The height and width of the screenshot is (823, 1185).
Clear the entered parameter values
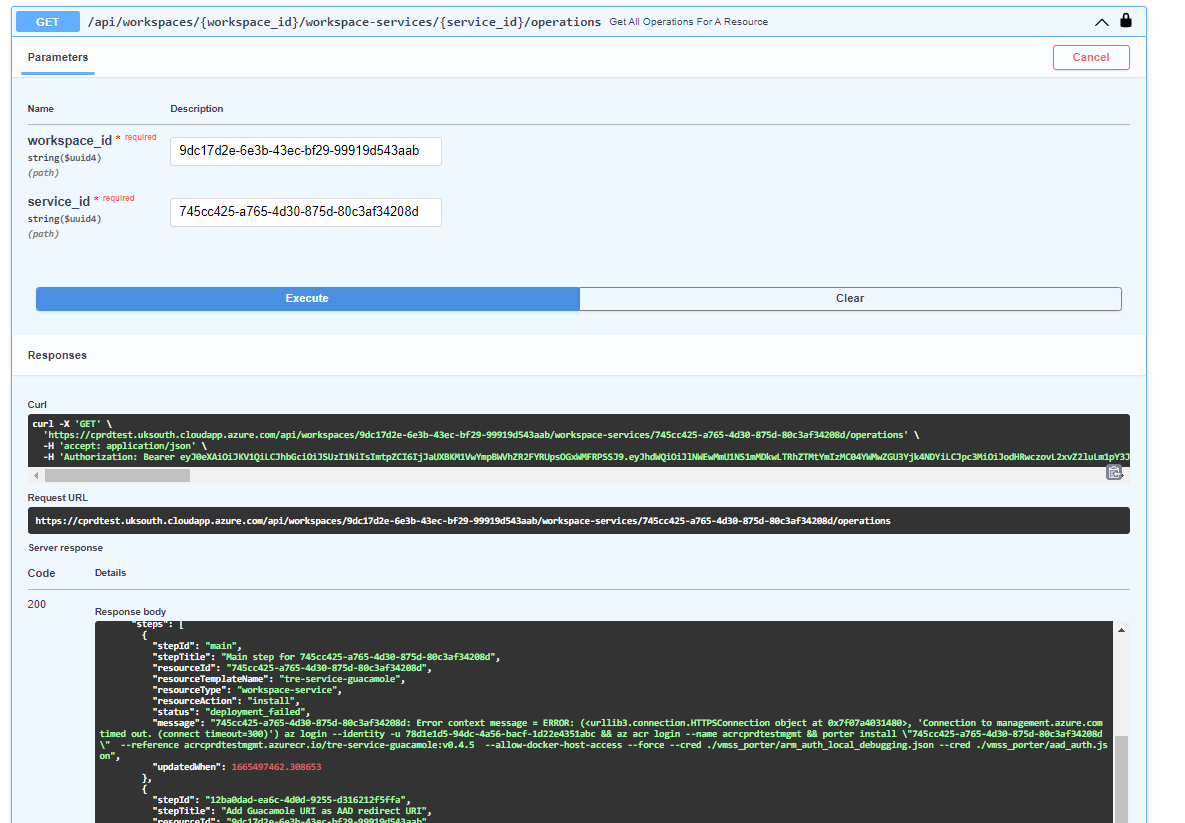[850, 298]
